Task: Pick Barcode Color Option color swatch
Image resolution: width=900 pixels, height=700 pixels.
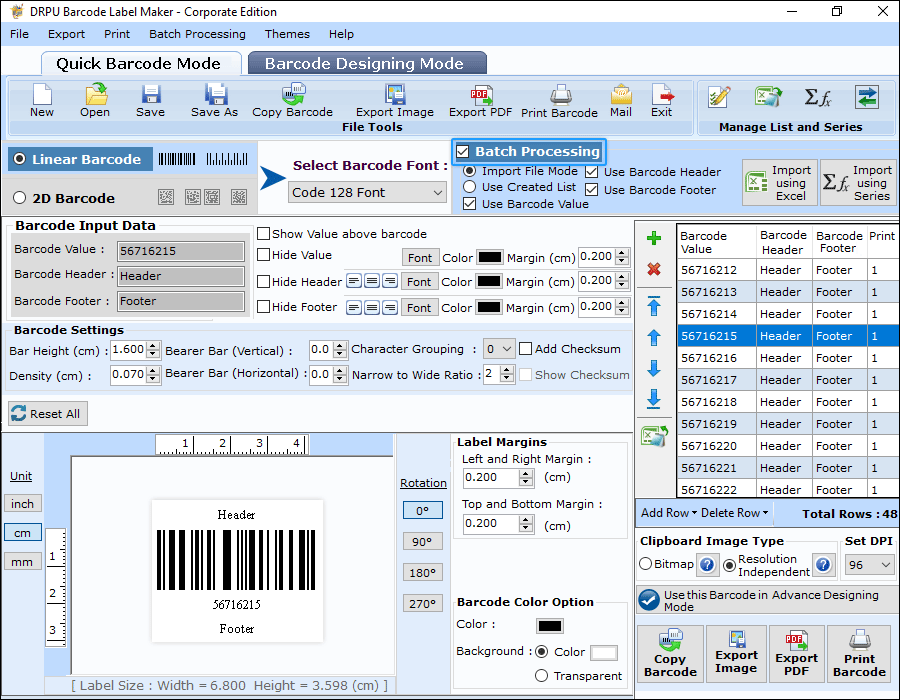Action: 550,626
